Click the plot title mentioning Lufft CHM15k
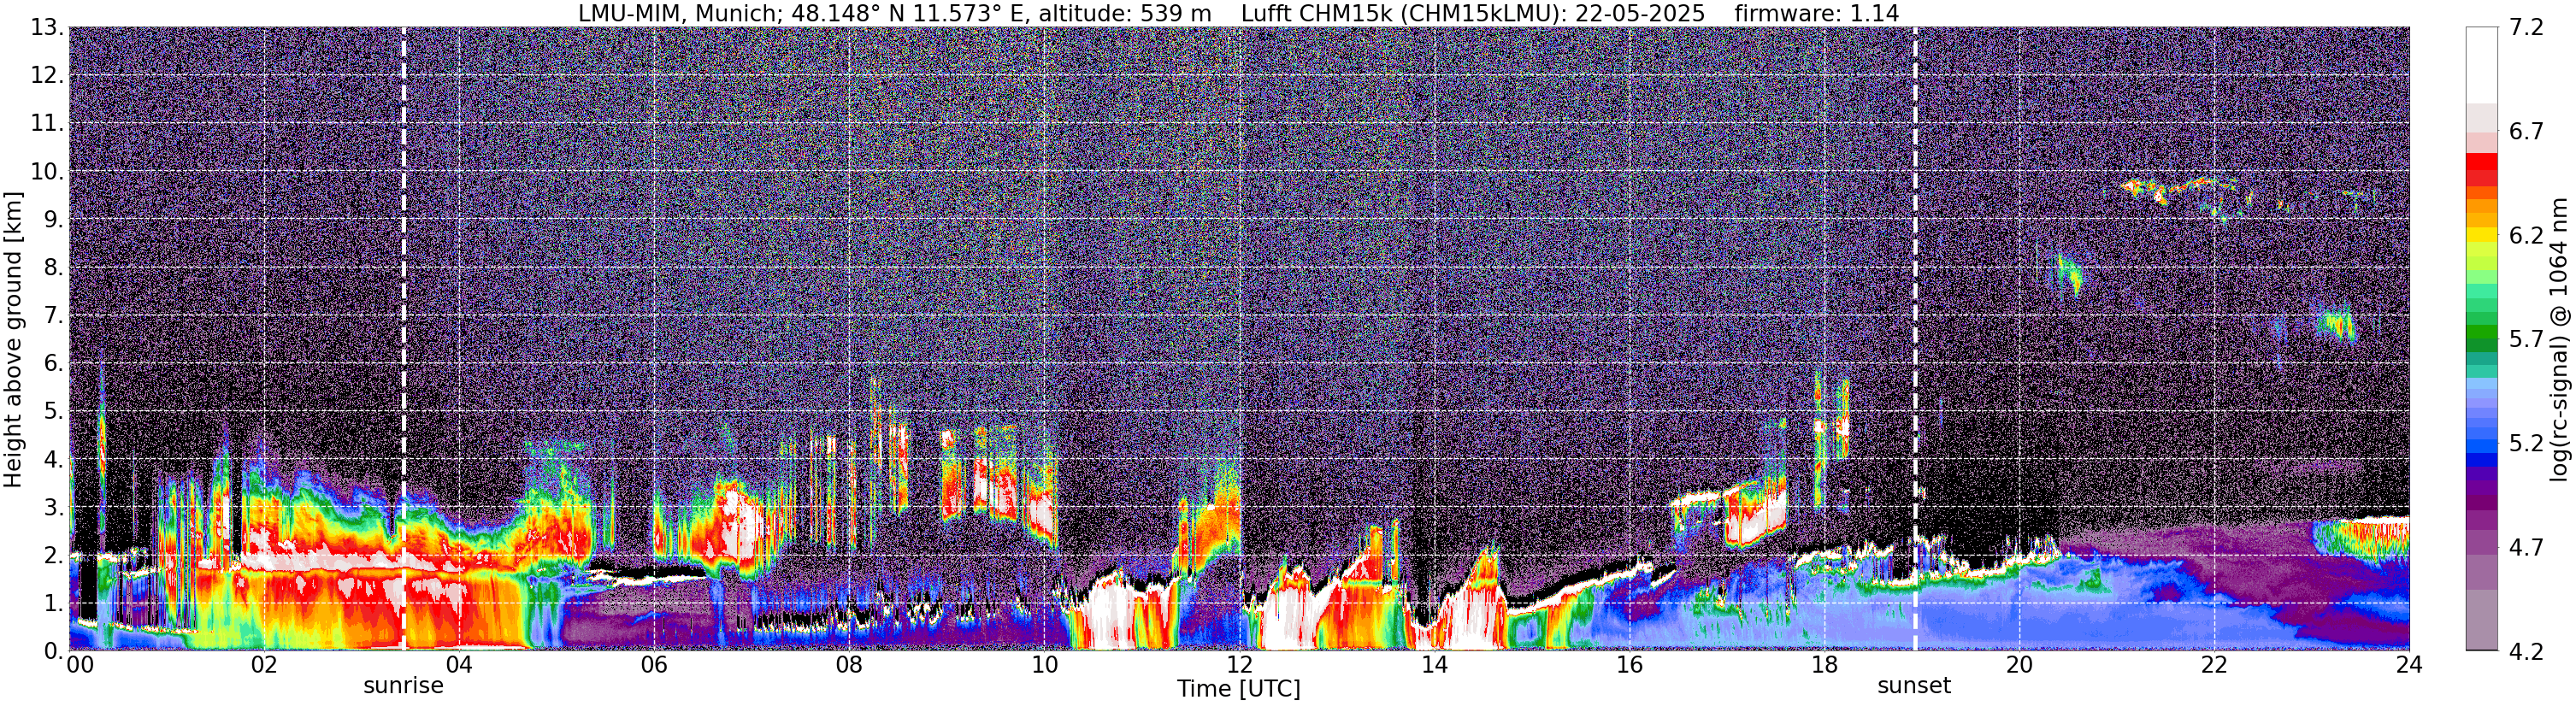 click(x=1238, y=13)
